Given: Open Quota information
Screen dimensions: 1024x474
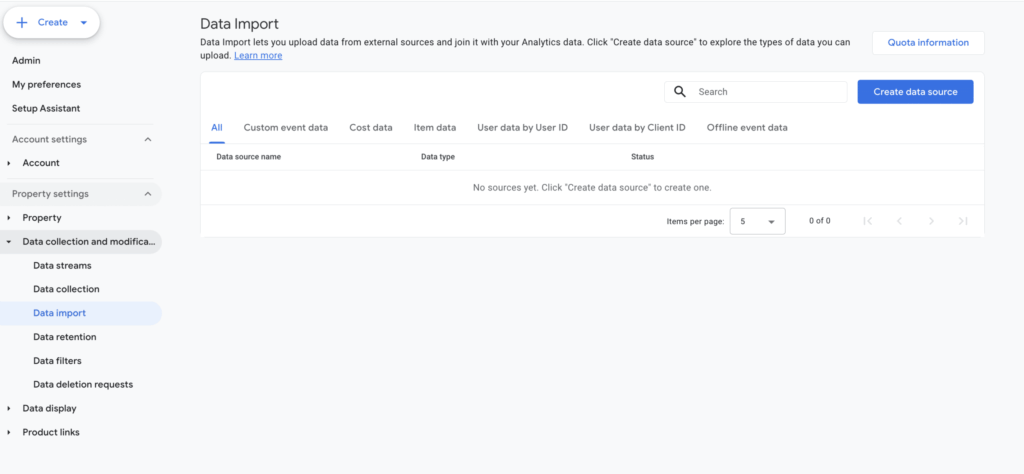Looking at the screenshot, I should point(928,43).
